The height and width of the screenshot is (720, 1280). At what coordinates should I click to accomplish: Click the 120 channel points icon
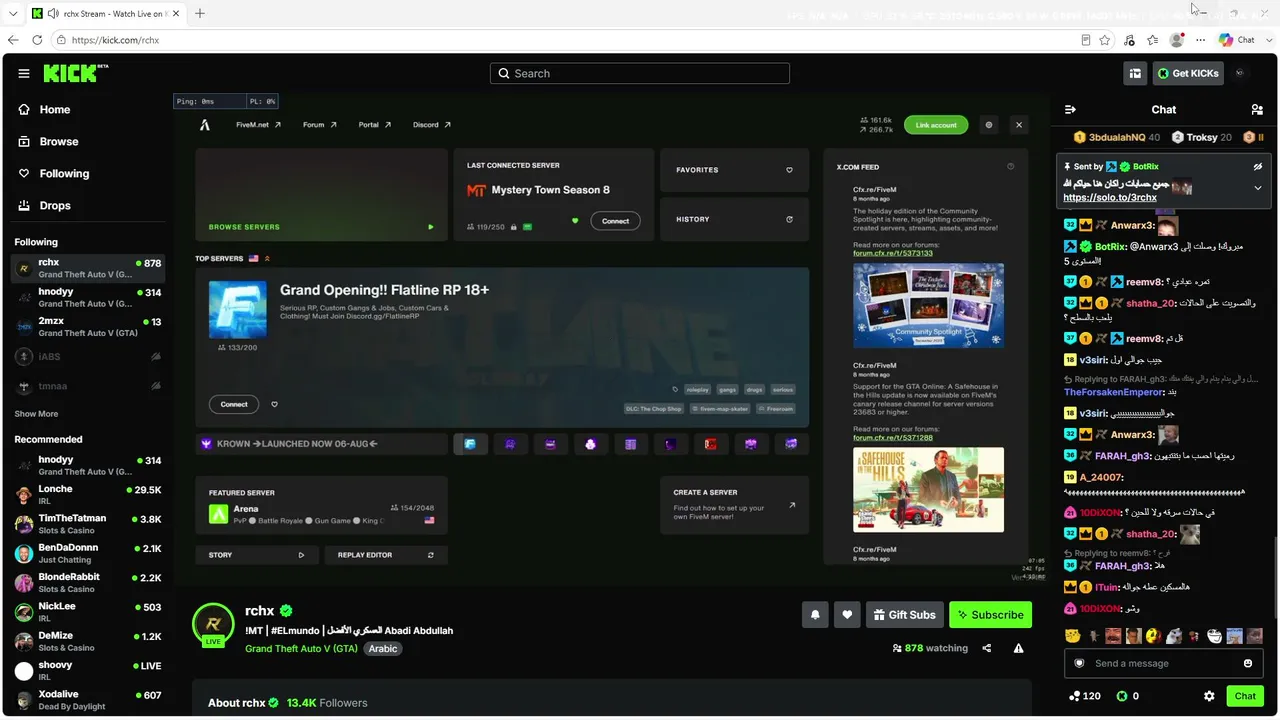pyautogui.click(x=1075, y=696)
